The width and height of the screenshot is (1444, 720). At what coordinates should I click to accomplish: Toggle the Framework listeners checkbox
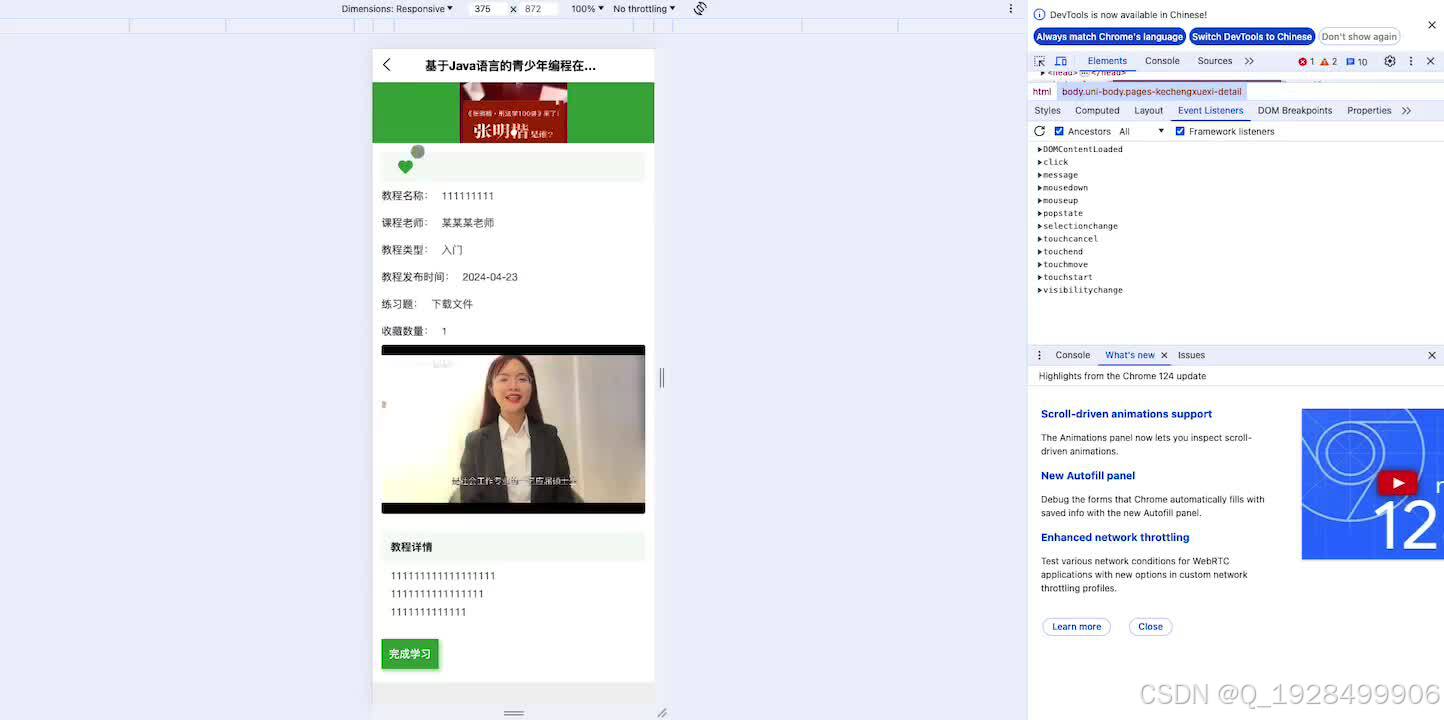coord(1180,131)
